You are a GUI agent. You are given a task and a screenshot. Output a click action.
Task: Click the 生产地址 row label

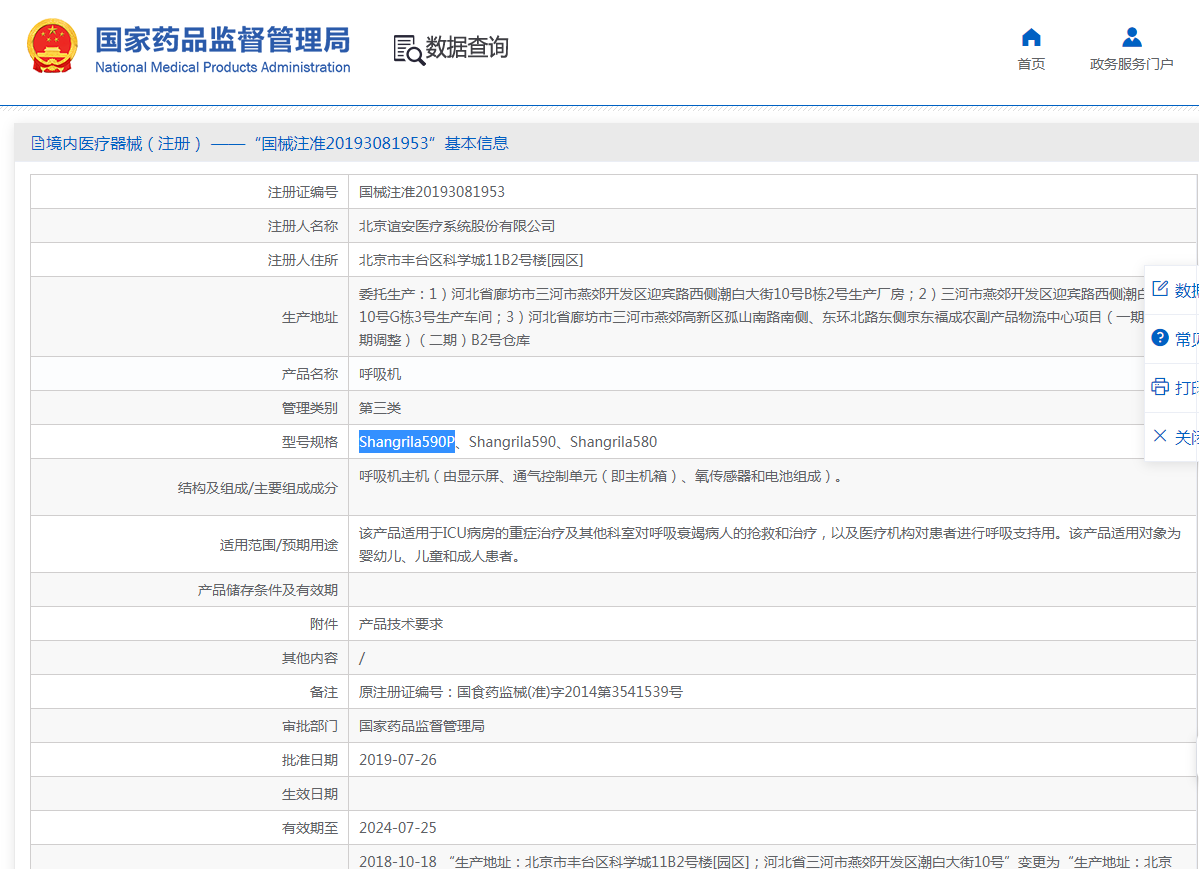click(x=310, y=317)
